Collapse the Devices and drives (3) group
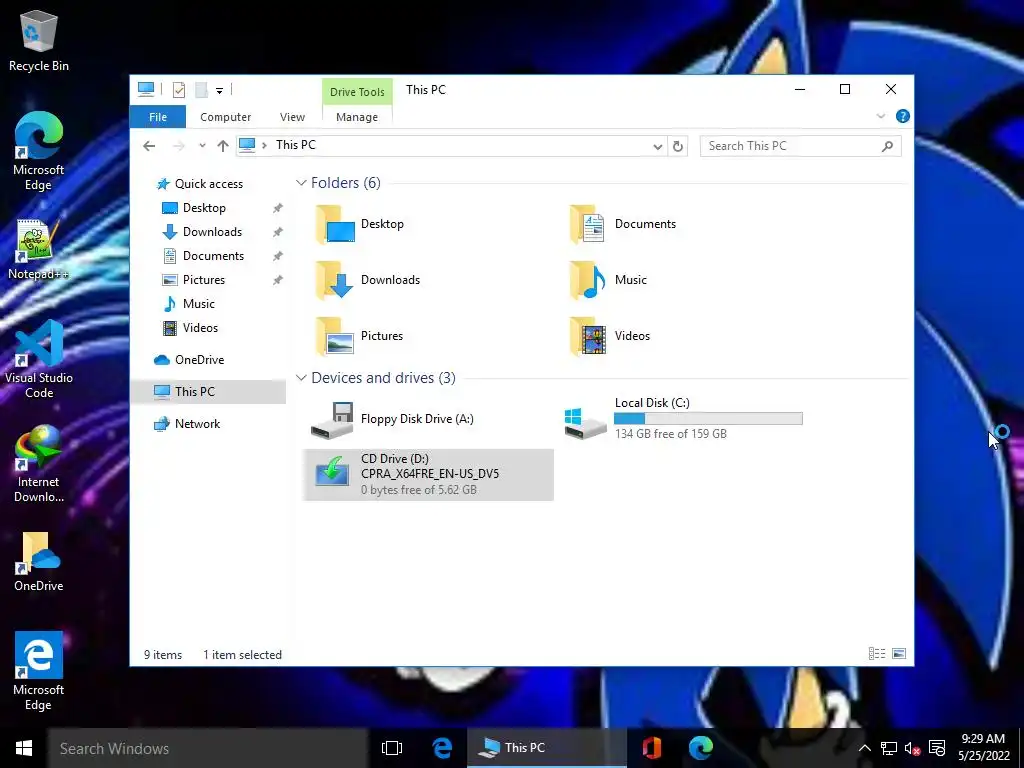 click(x=301, y=378)
